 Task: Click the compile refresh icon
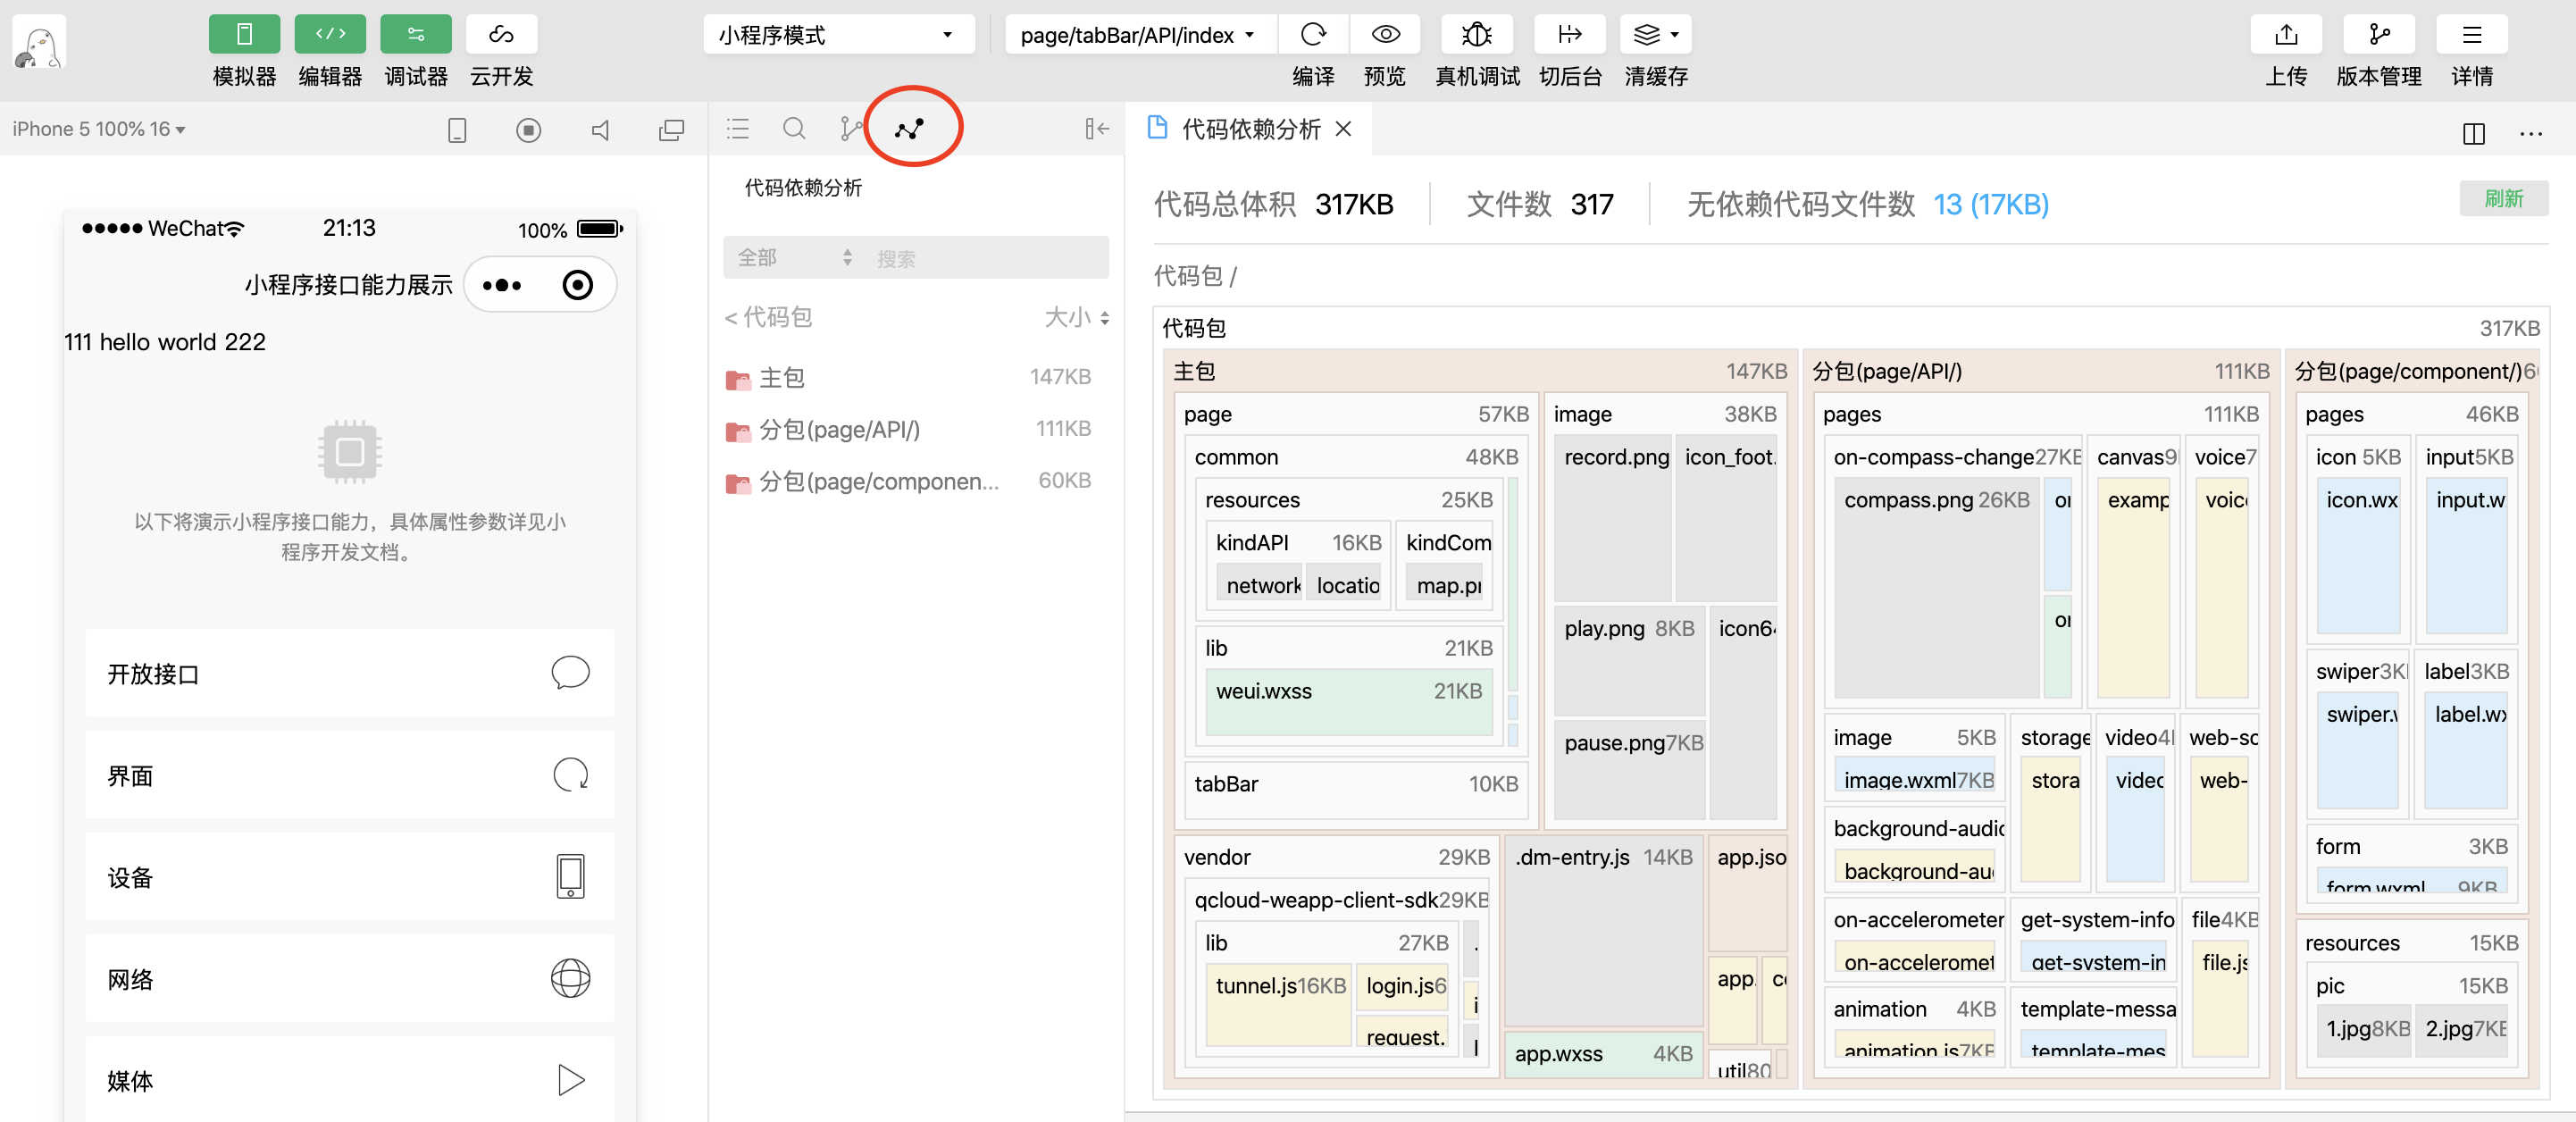[1313, 35]
